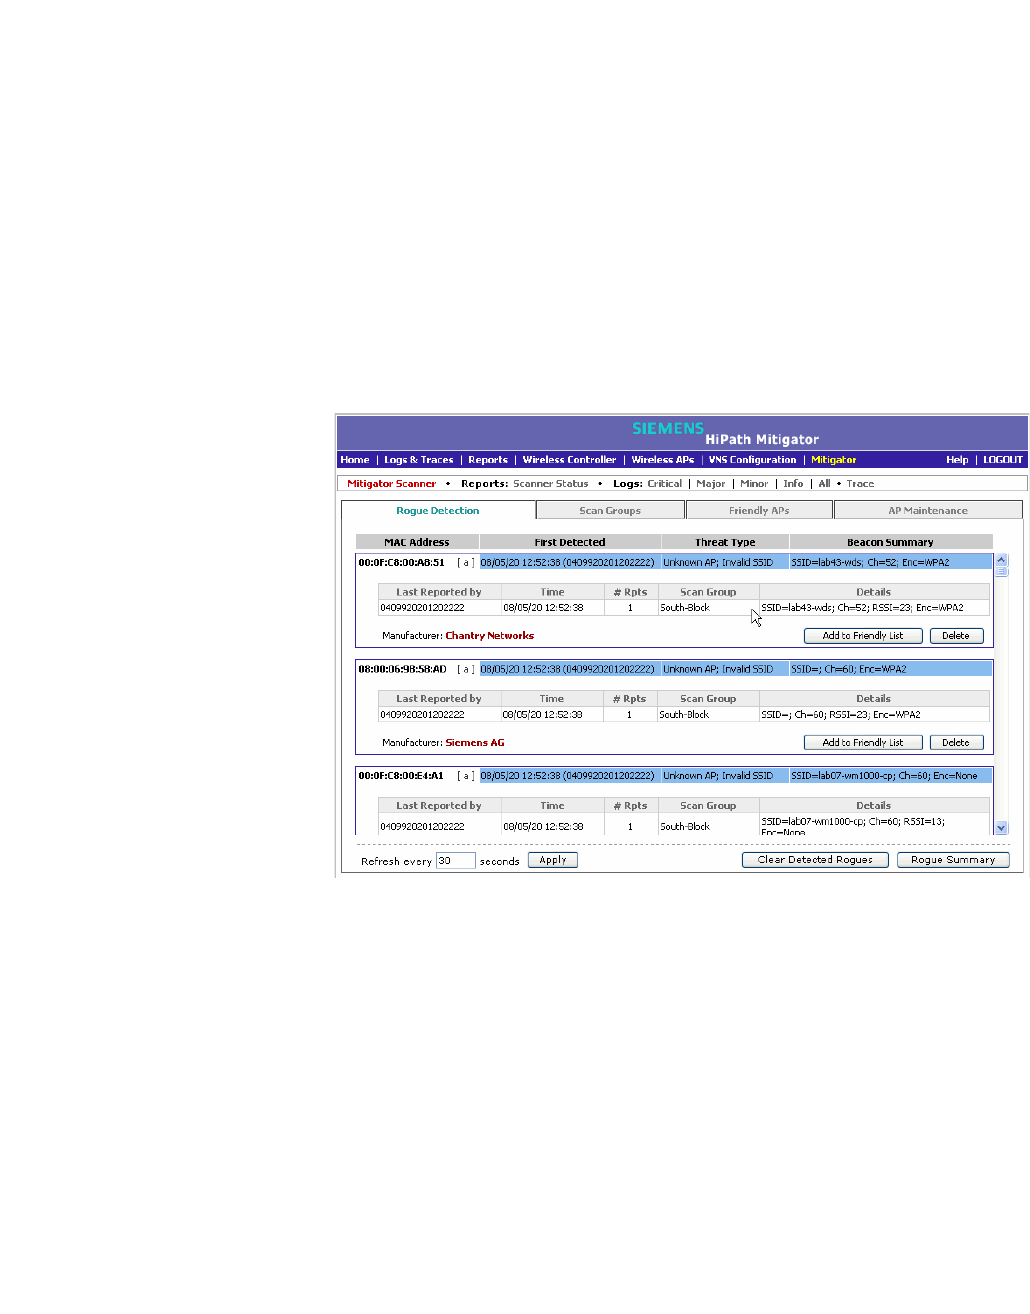Open the Trace log link
The width and height of the screenshot is (1030, 1314).
pos(860,484)
